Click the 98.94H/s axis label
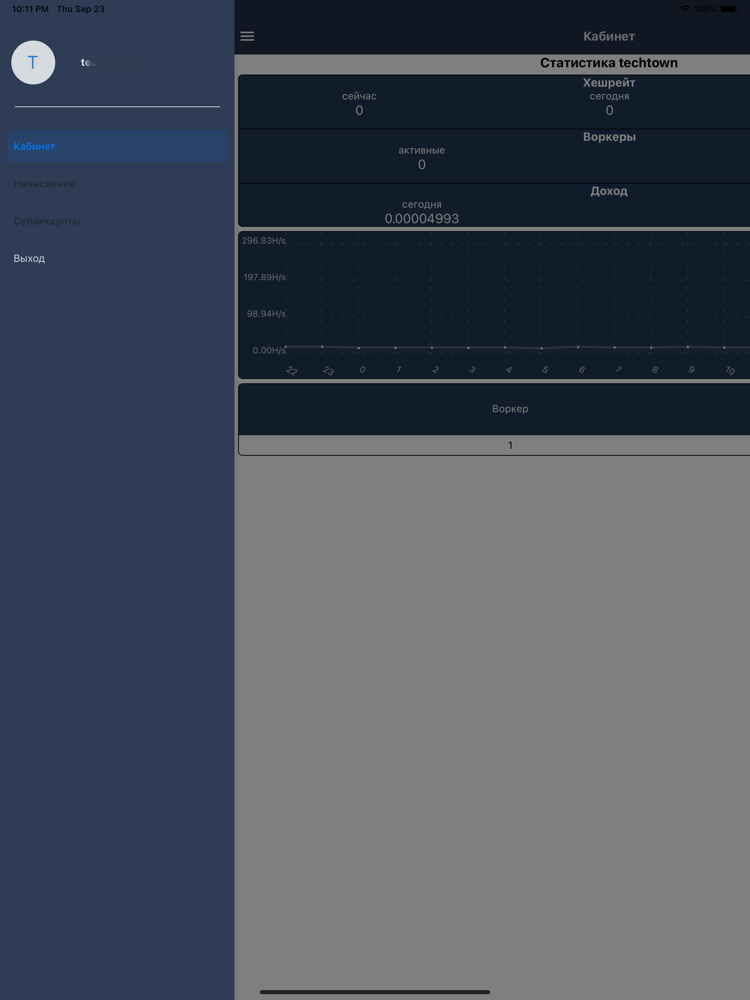The width and height of the screenshot is (750, 1000). click(266, 314)
